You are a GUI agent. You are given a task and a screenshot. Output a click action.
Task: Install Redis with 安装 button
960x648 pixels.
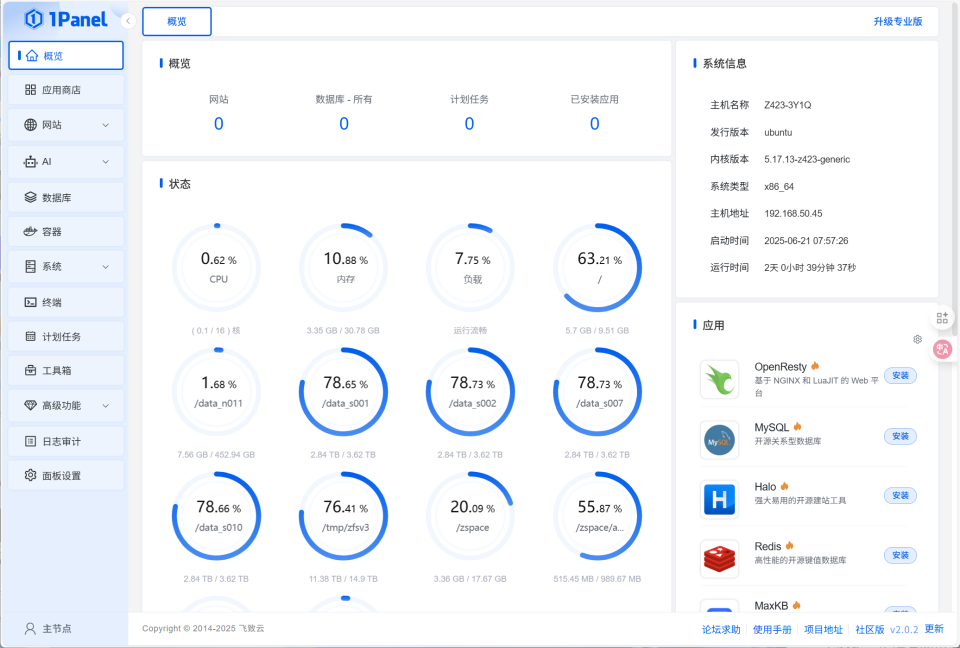(900, 555)
